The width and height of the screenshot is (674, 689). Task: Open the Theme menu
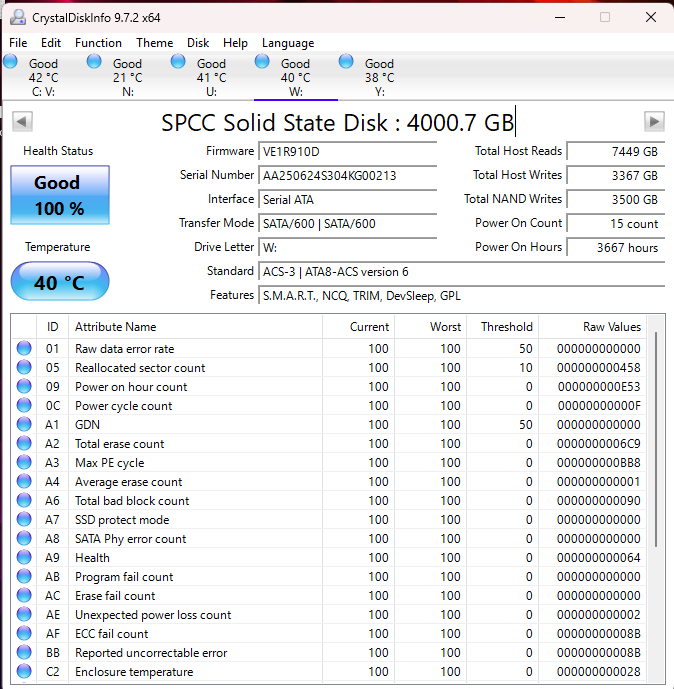(154, 43)
